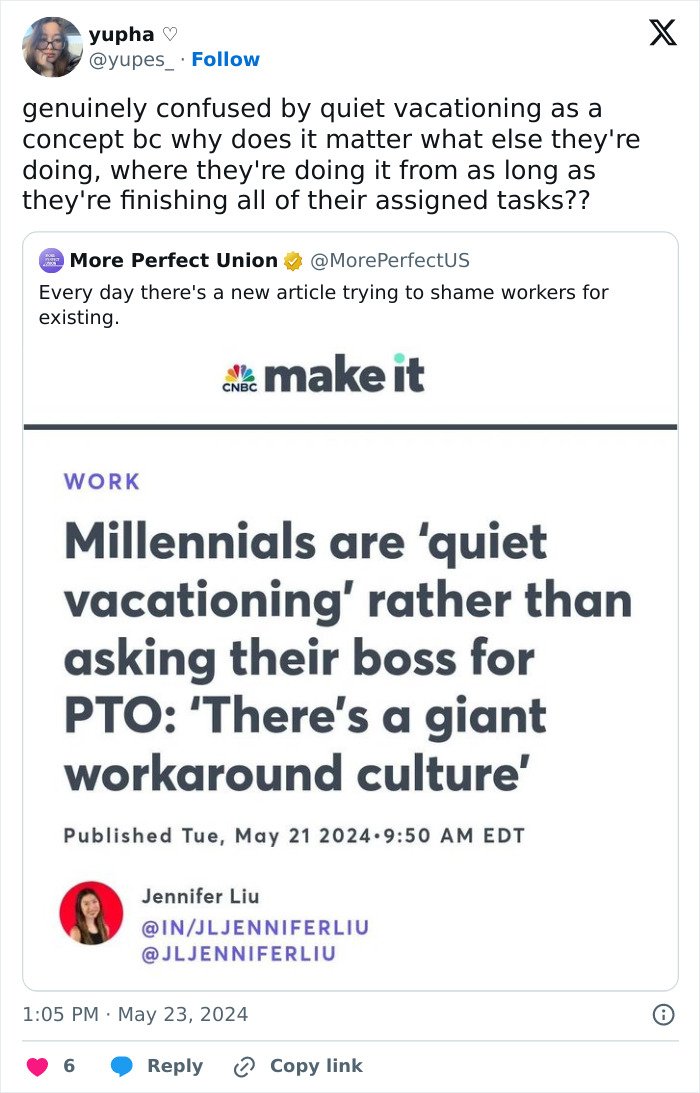Viewport: 700px width, 1093px height.
Task: Select the blue Reply speech bubble icon
Action: click(122, 1066)
